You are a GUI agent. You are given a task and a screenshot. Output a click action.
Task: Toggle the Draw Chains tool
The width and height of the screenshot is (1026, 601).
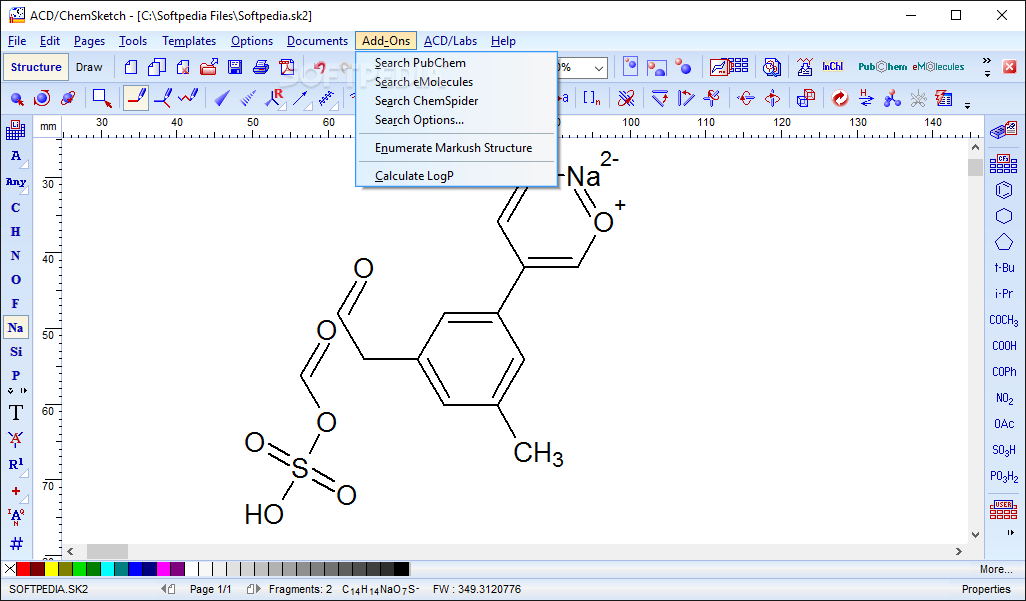pyautogui.click(x=188, y=99)
